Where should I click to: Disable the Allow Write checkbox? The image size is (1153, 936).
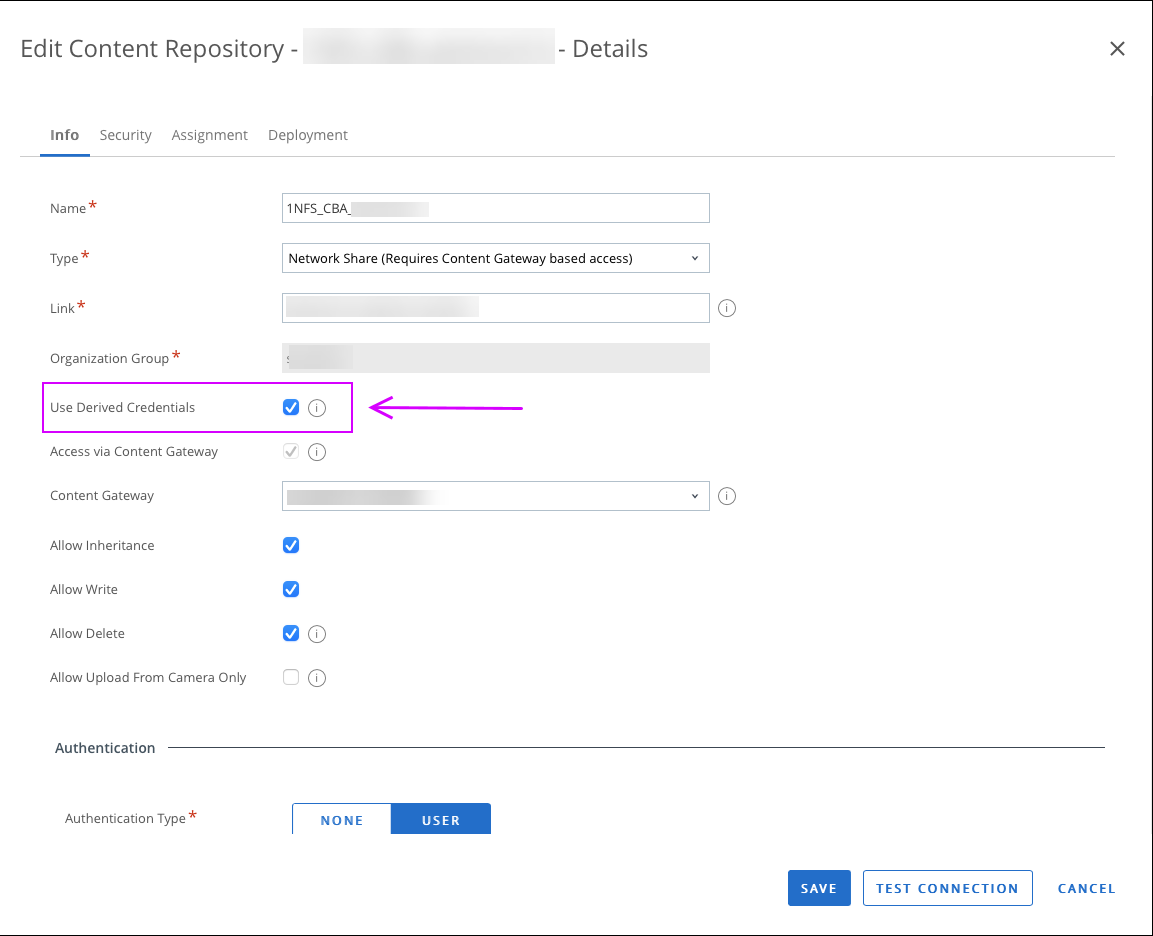pos(291,589)
